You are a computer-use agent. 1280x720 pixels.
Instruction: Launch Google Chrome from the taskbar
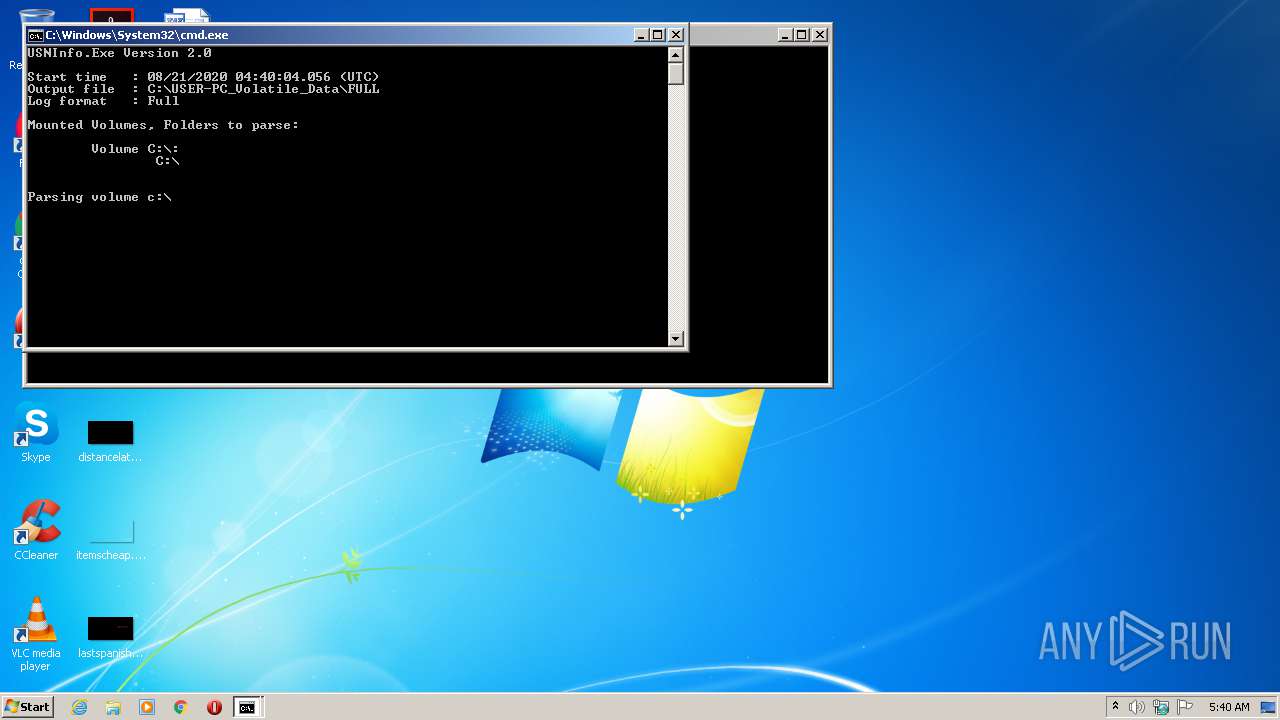point(181,707)
